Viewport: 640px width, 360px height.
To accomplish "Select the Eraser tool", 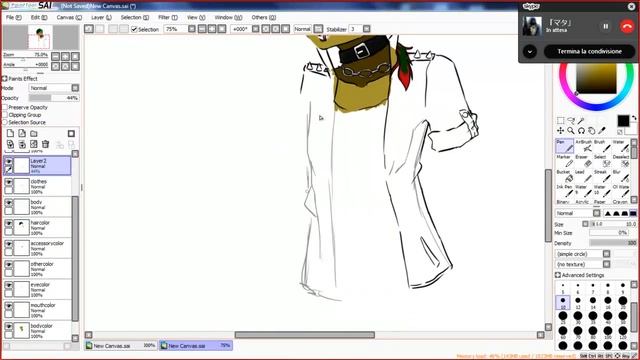I will (x=584, y=162).
